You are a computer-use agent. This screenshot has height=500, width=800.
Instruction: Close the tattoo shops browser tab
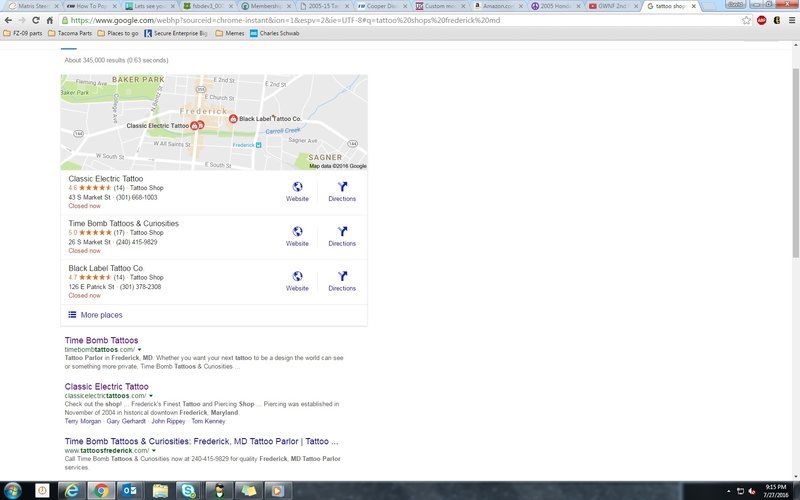coord(693,6)
